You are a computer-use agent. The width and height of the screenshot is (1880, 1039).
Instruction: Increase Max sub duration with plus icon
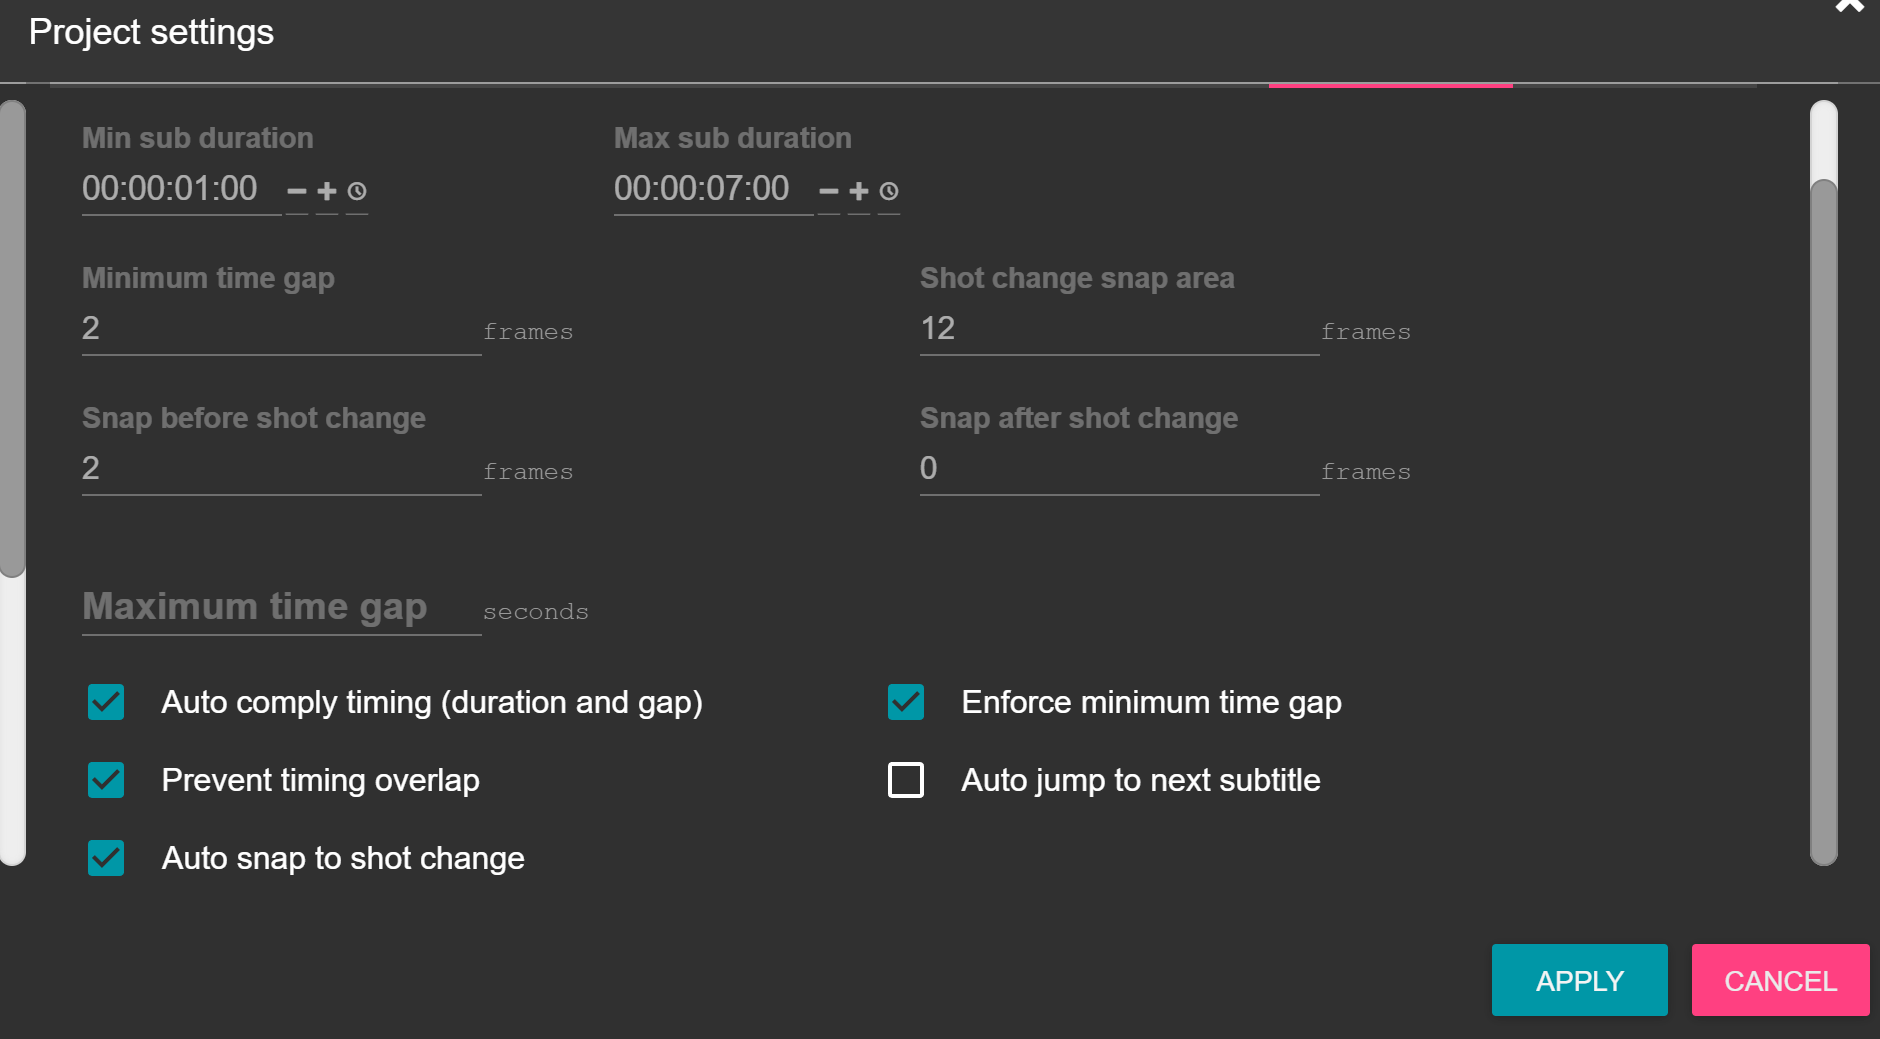858,192
